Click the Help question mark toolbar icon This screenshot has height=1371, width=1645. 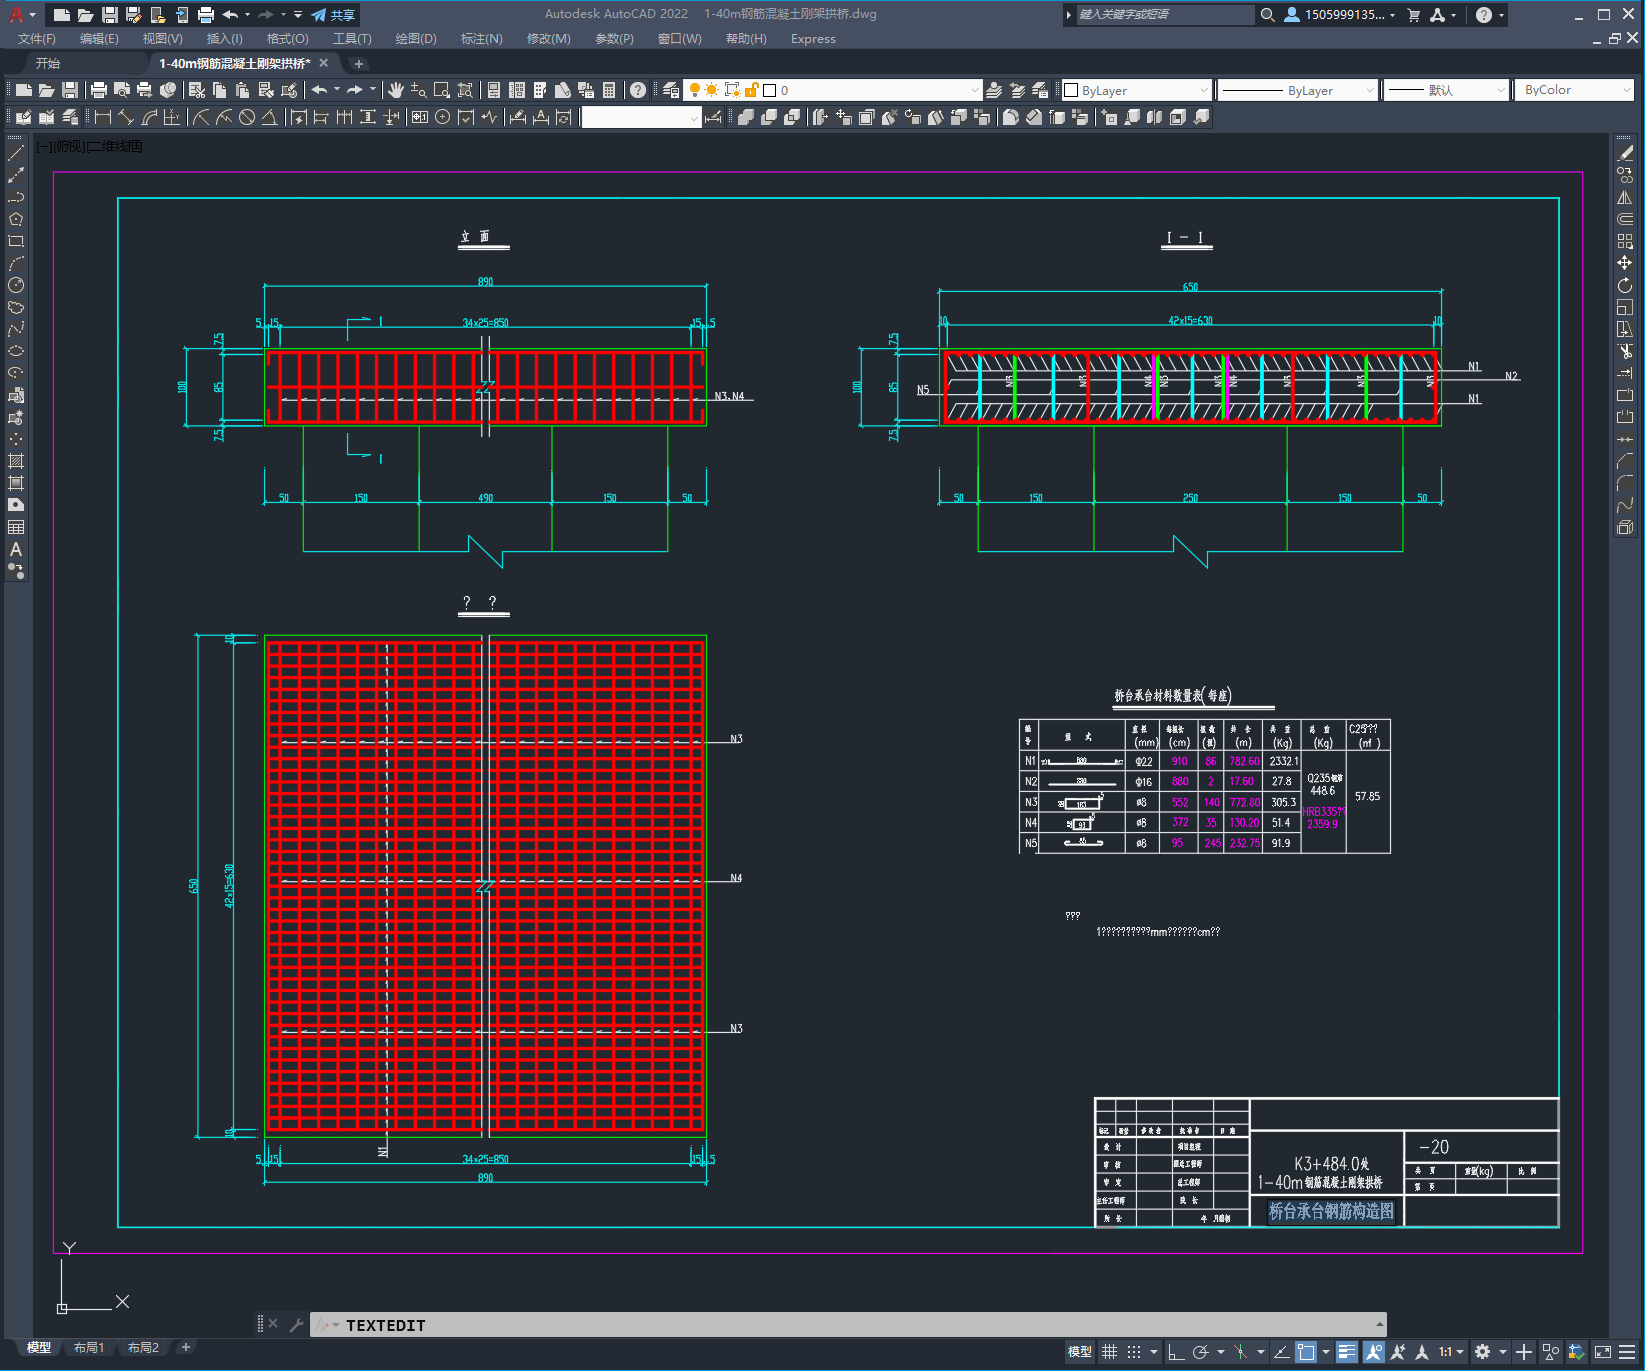coord(638,90)
